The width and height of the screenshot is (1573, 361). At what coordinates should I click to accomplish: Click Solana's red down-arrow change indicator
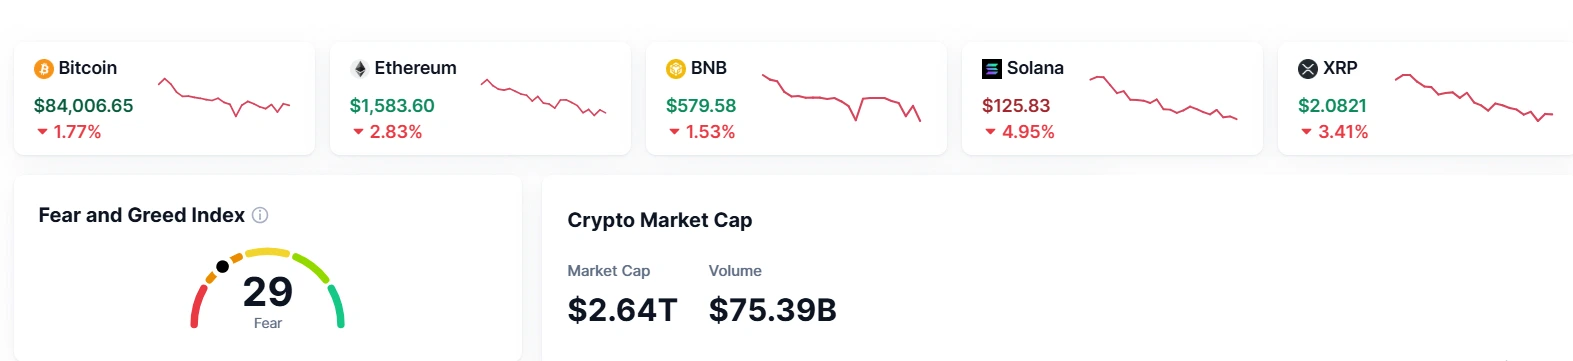click(990, 132)
